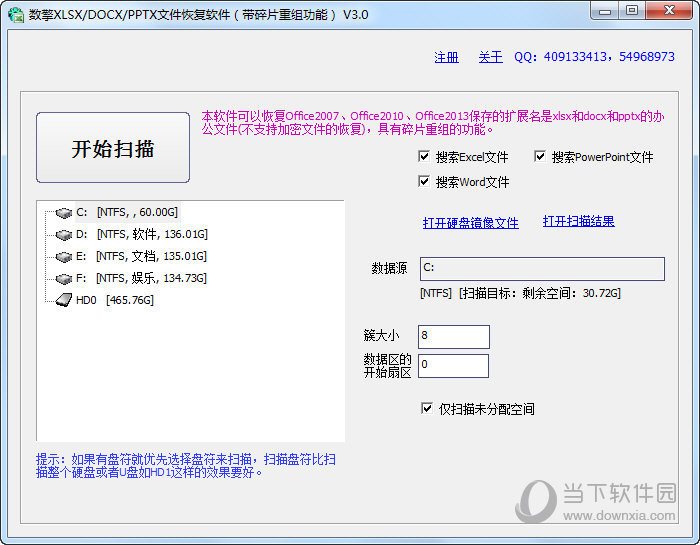Viewport: 700px width, 545px height.
Task: Select the D: drive icon in the list
Action: pyautogui.click(x=64, y=235)
